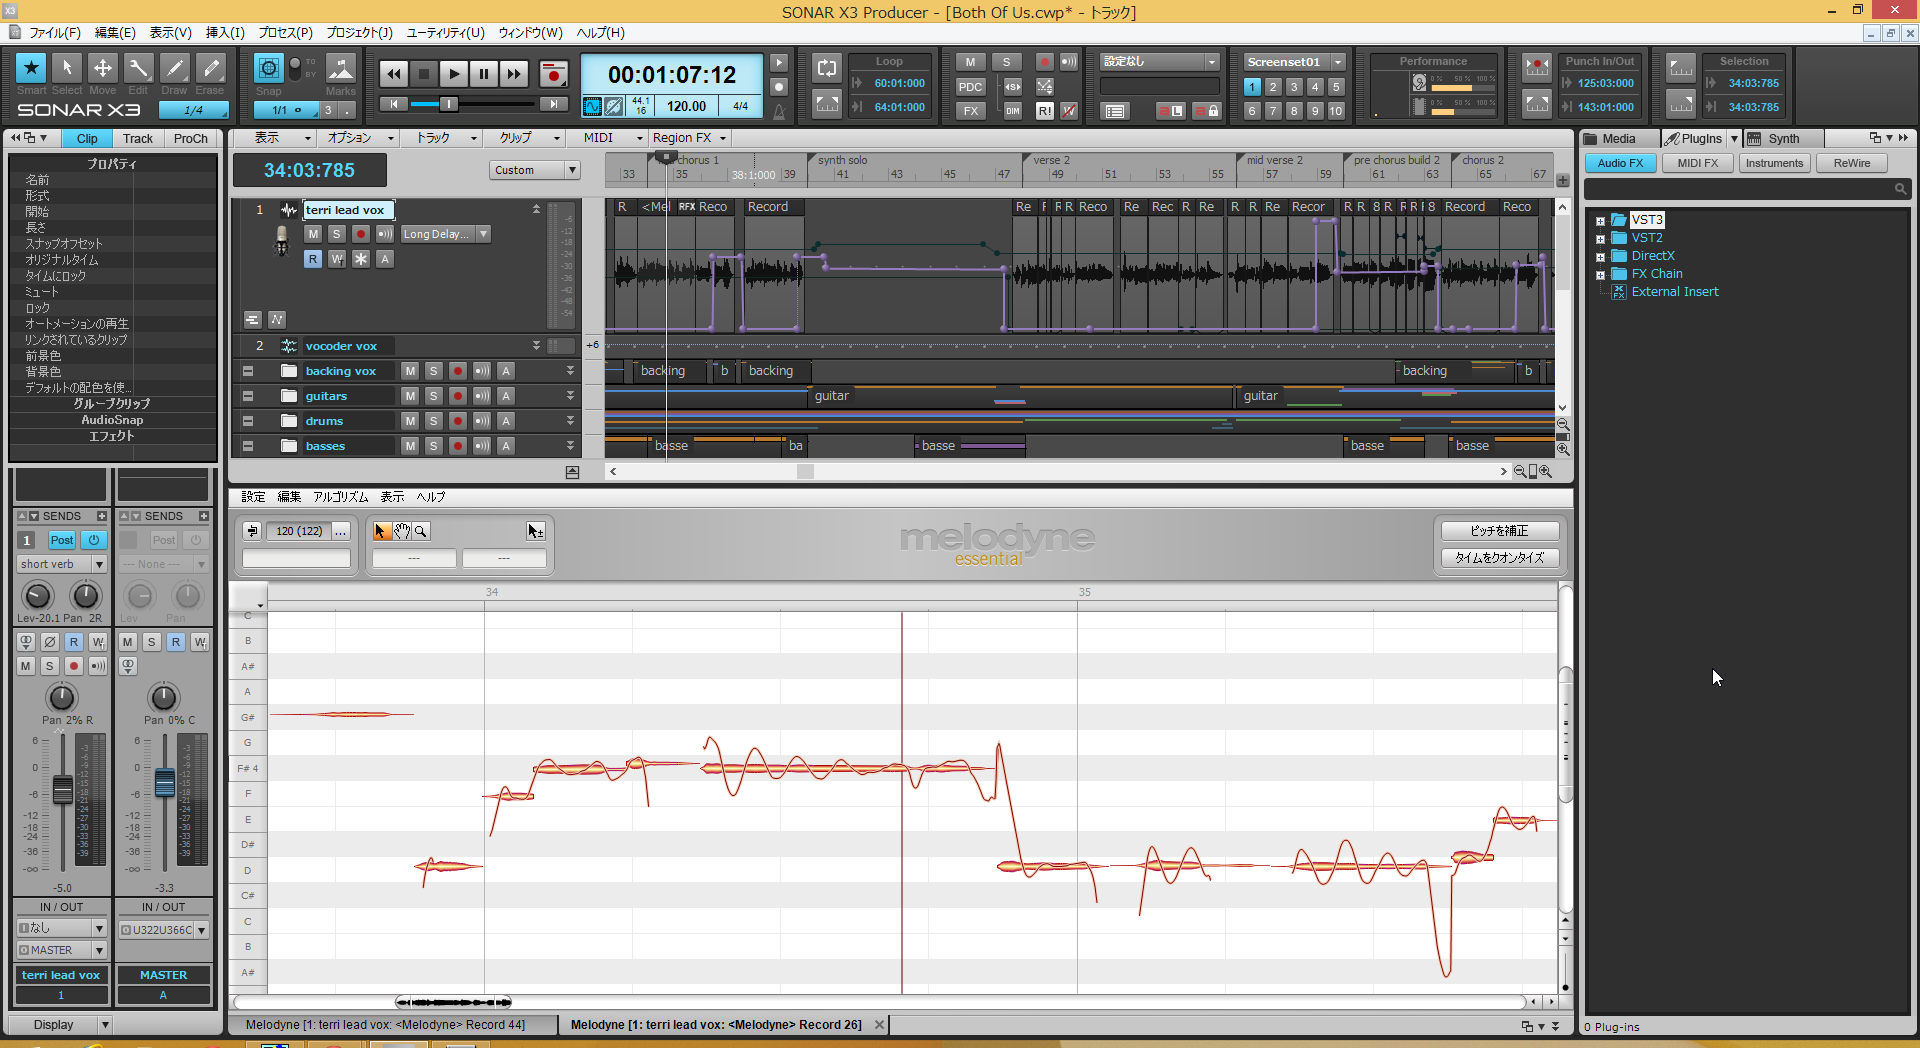Click the PDC override button

(970, 87)
